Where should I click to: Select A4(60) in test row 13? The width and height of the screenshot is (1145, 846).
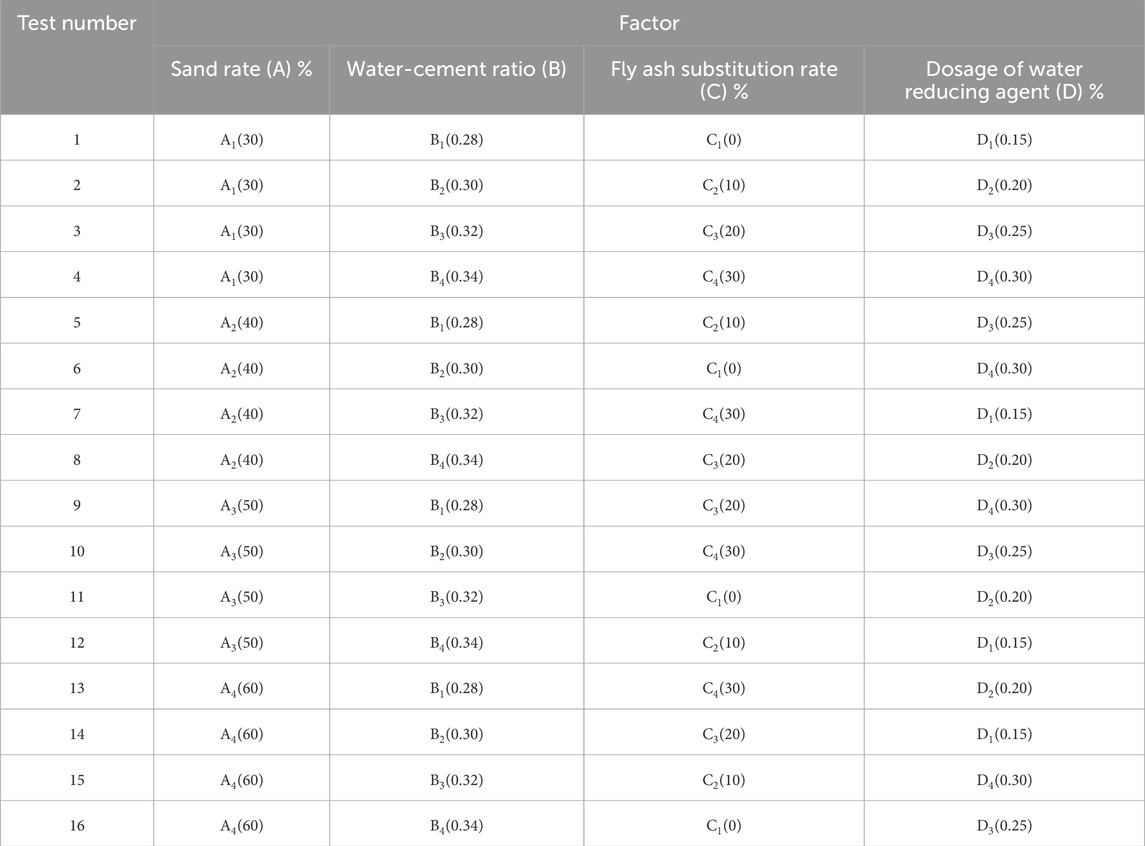point(242,688)
